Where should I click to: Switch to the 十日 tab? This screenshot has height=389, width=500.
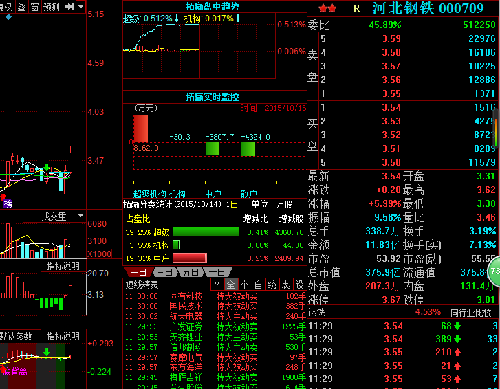[x=217, y=272]
